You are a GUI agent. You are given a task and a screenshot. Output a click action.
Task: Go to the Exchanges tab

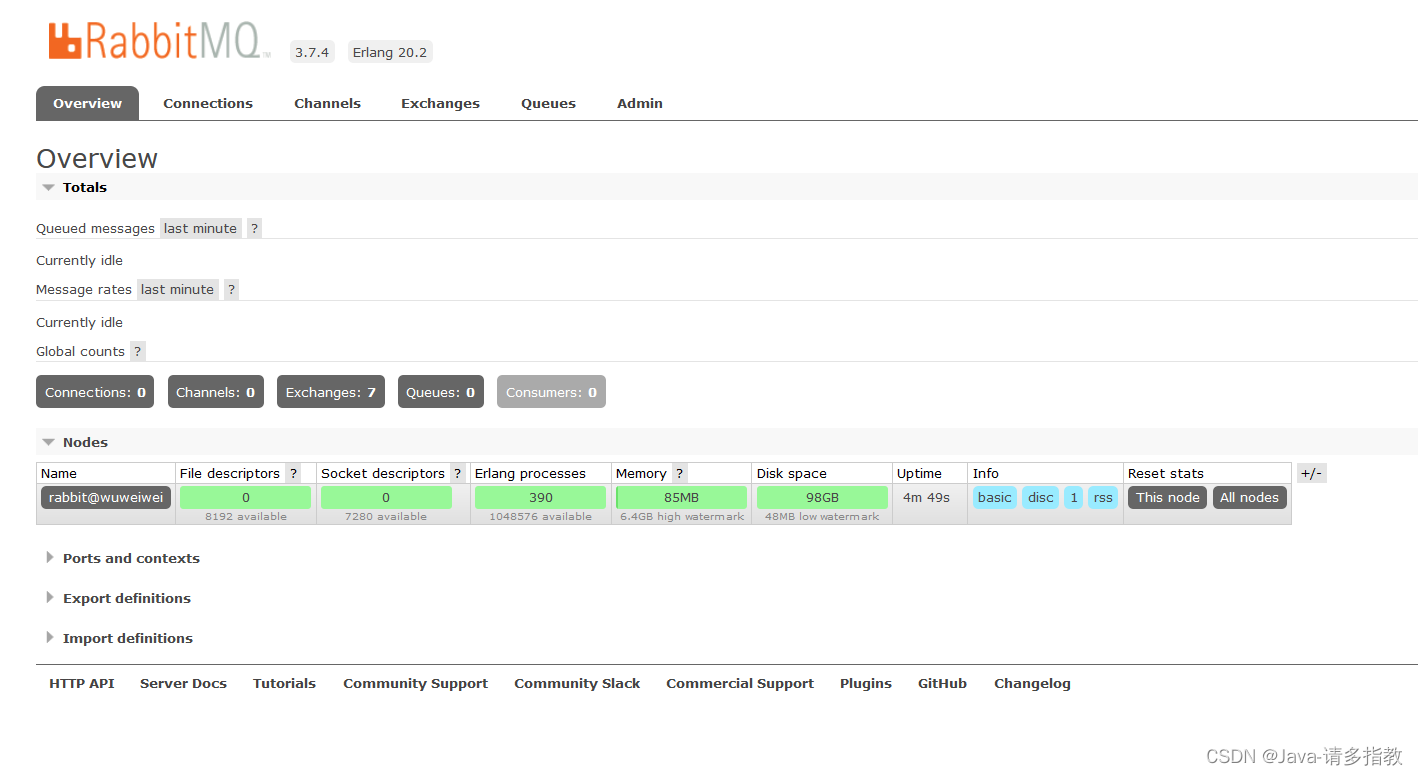(x=440, y=103)
